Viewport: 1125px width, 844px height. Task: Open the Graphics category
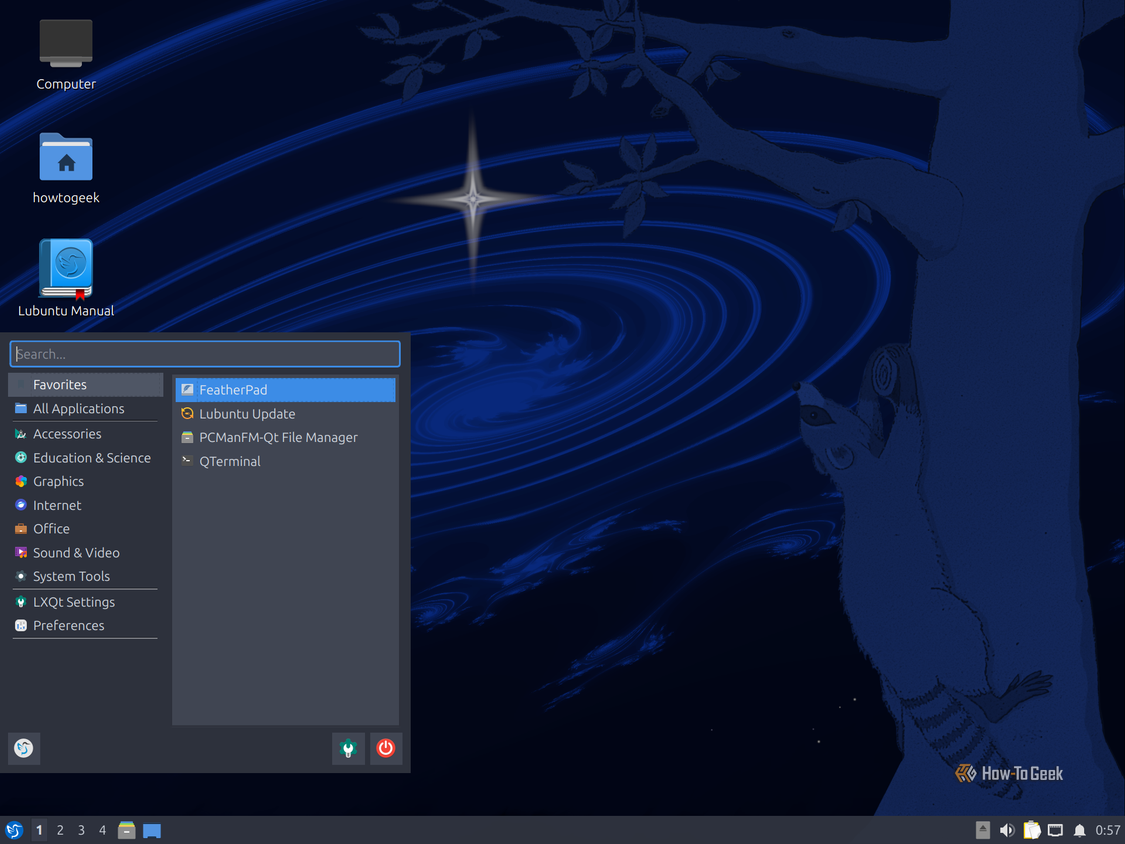tap(85, 482)
